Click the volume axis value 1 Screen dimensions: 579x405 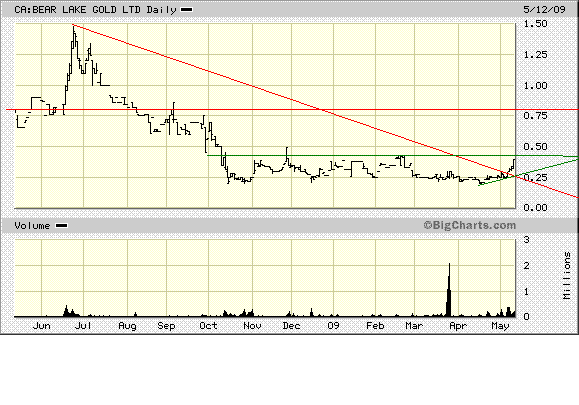tap(527, 292)
